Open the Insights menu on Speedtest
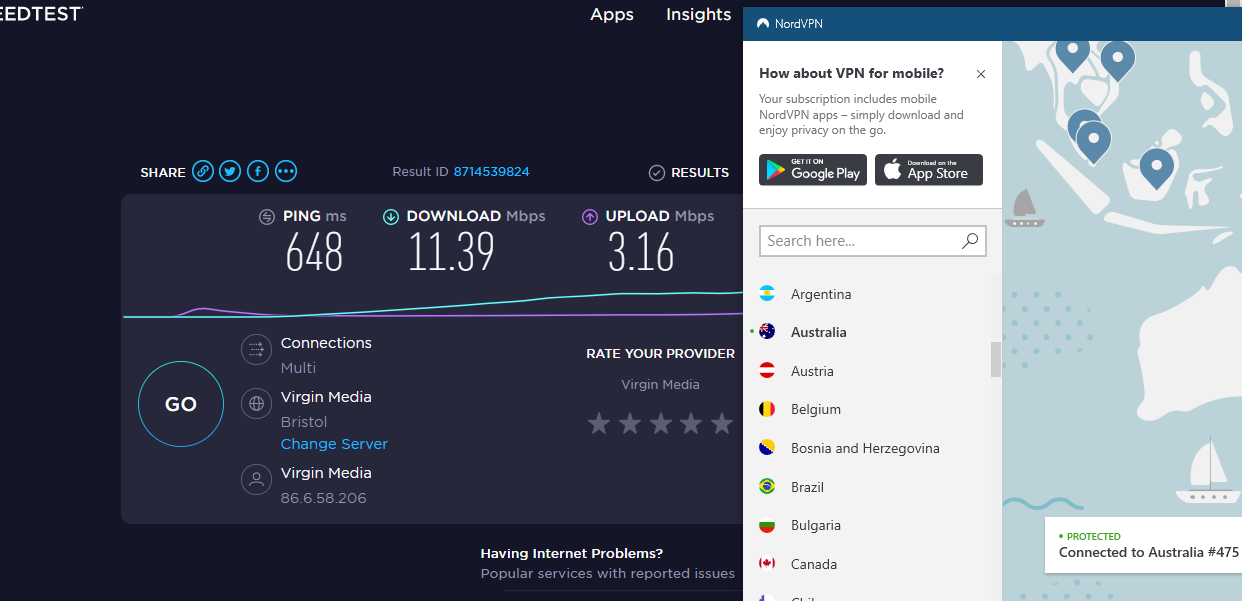The image size is (1242, 601). click(x=699, y=14)
